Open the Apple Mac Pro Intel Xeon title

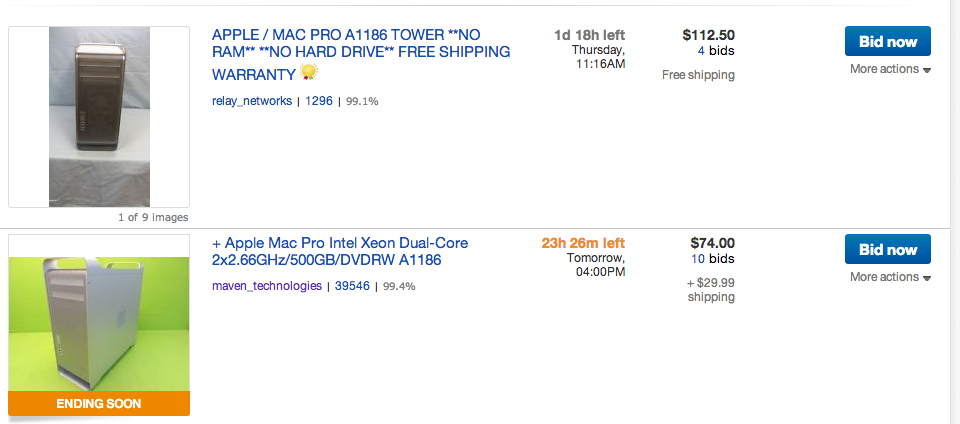[340, 251]
